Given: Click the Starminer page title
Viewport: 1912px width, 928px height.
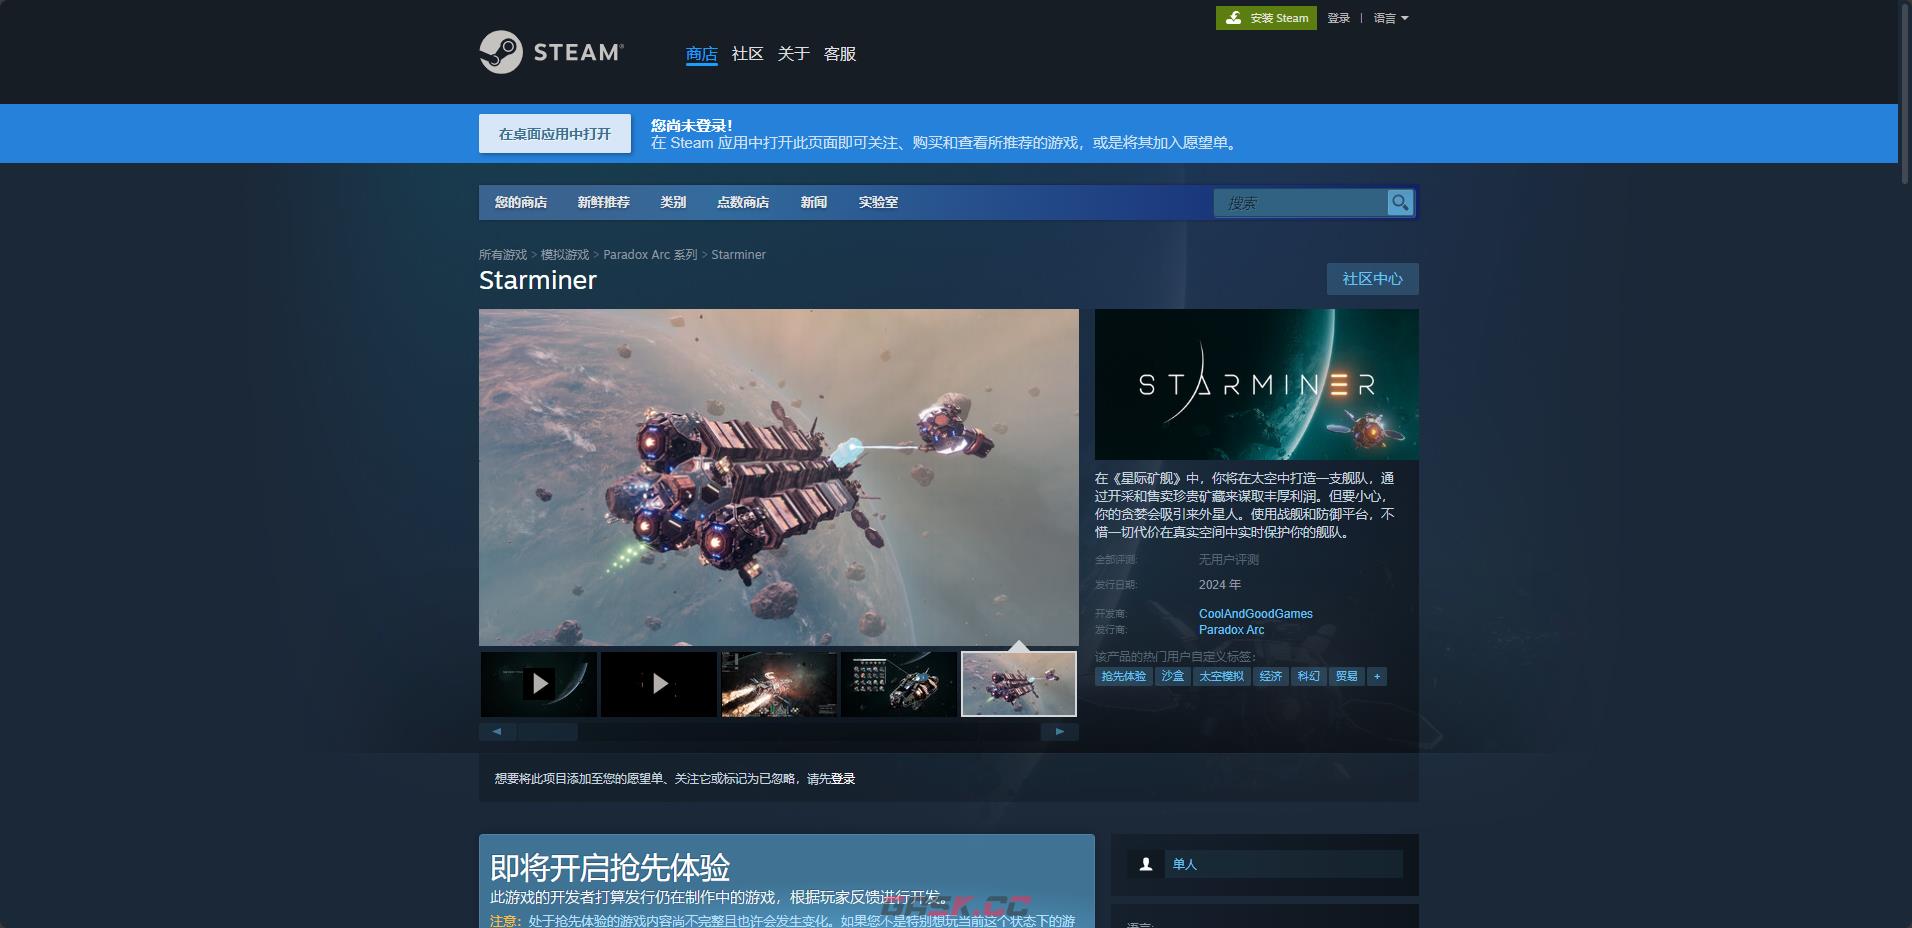Looking at the screenshot, I should click(538, 281).
